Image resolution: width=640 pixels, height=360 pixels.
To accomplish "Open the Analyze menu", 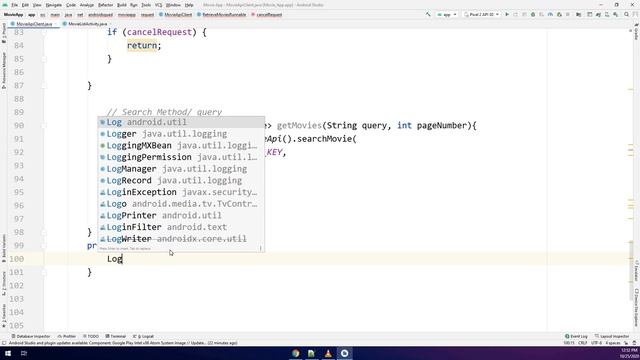I will pos(87,5).
